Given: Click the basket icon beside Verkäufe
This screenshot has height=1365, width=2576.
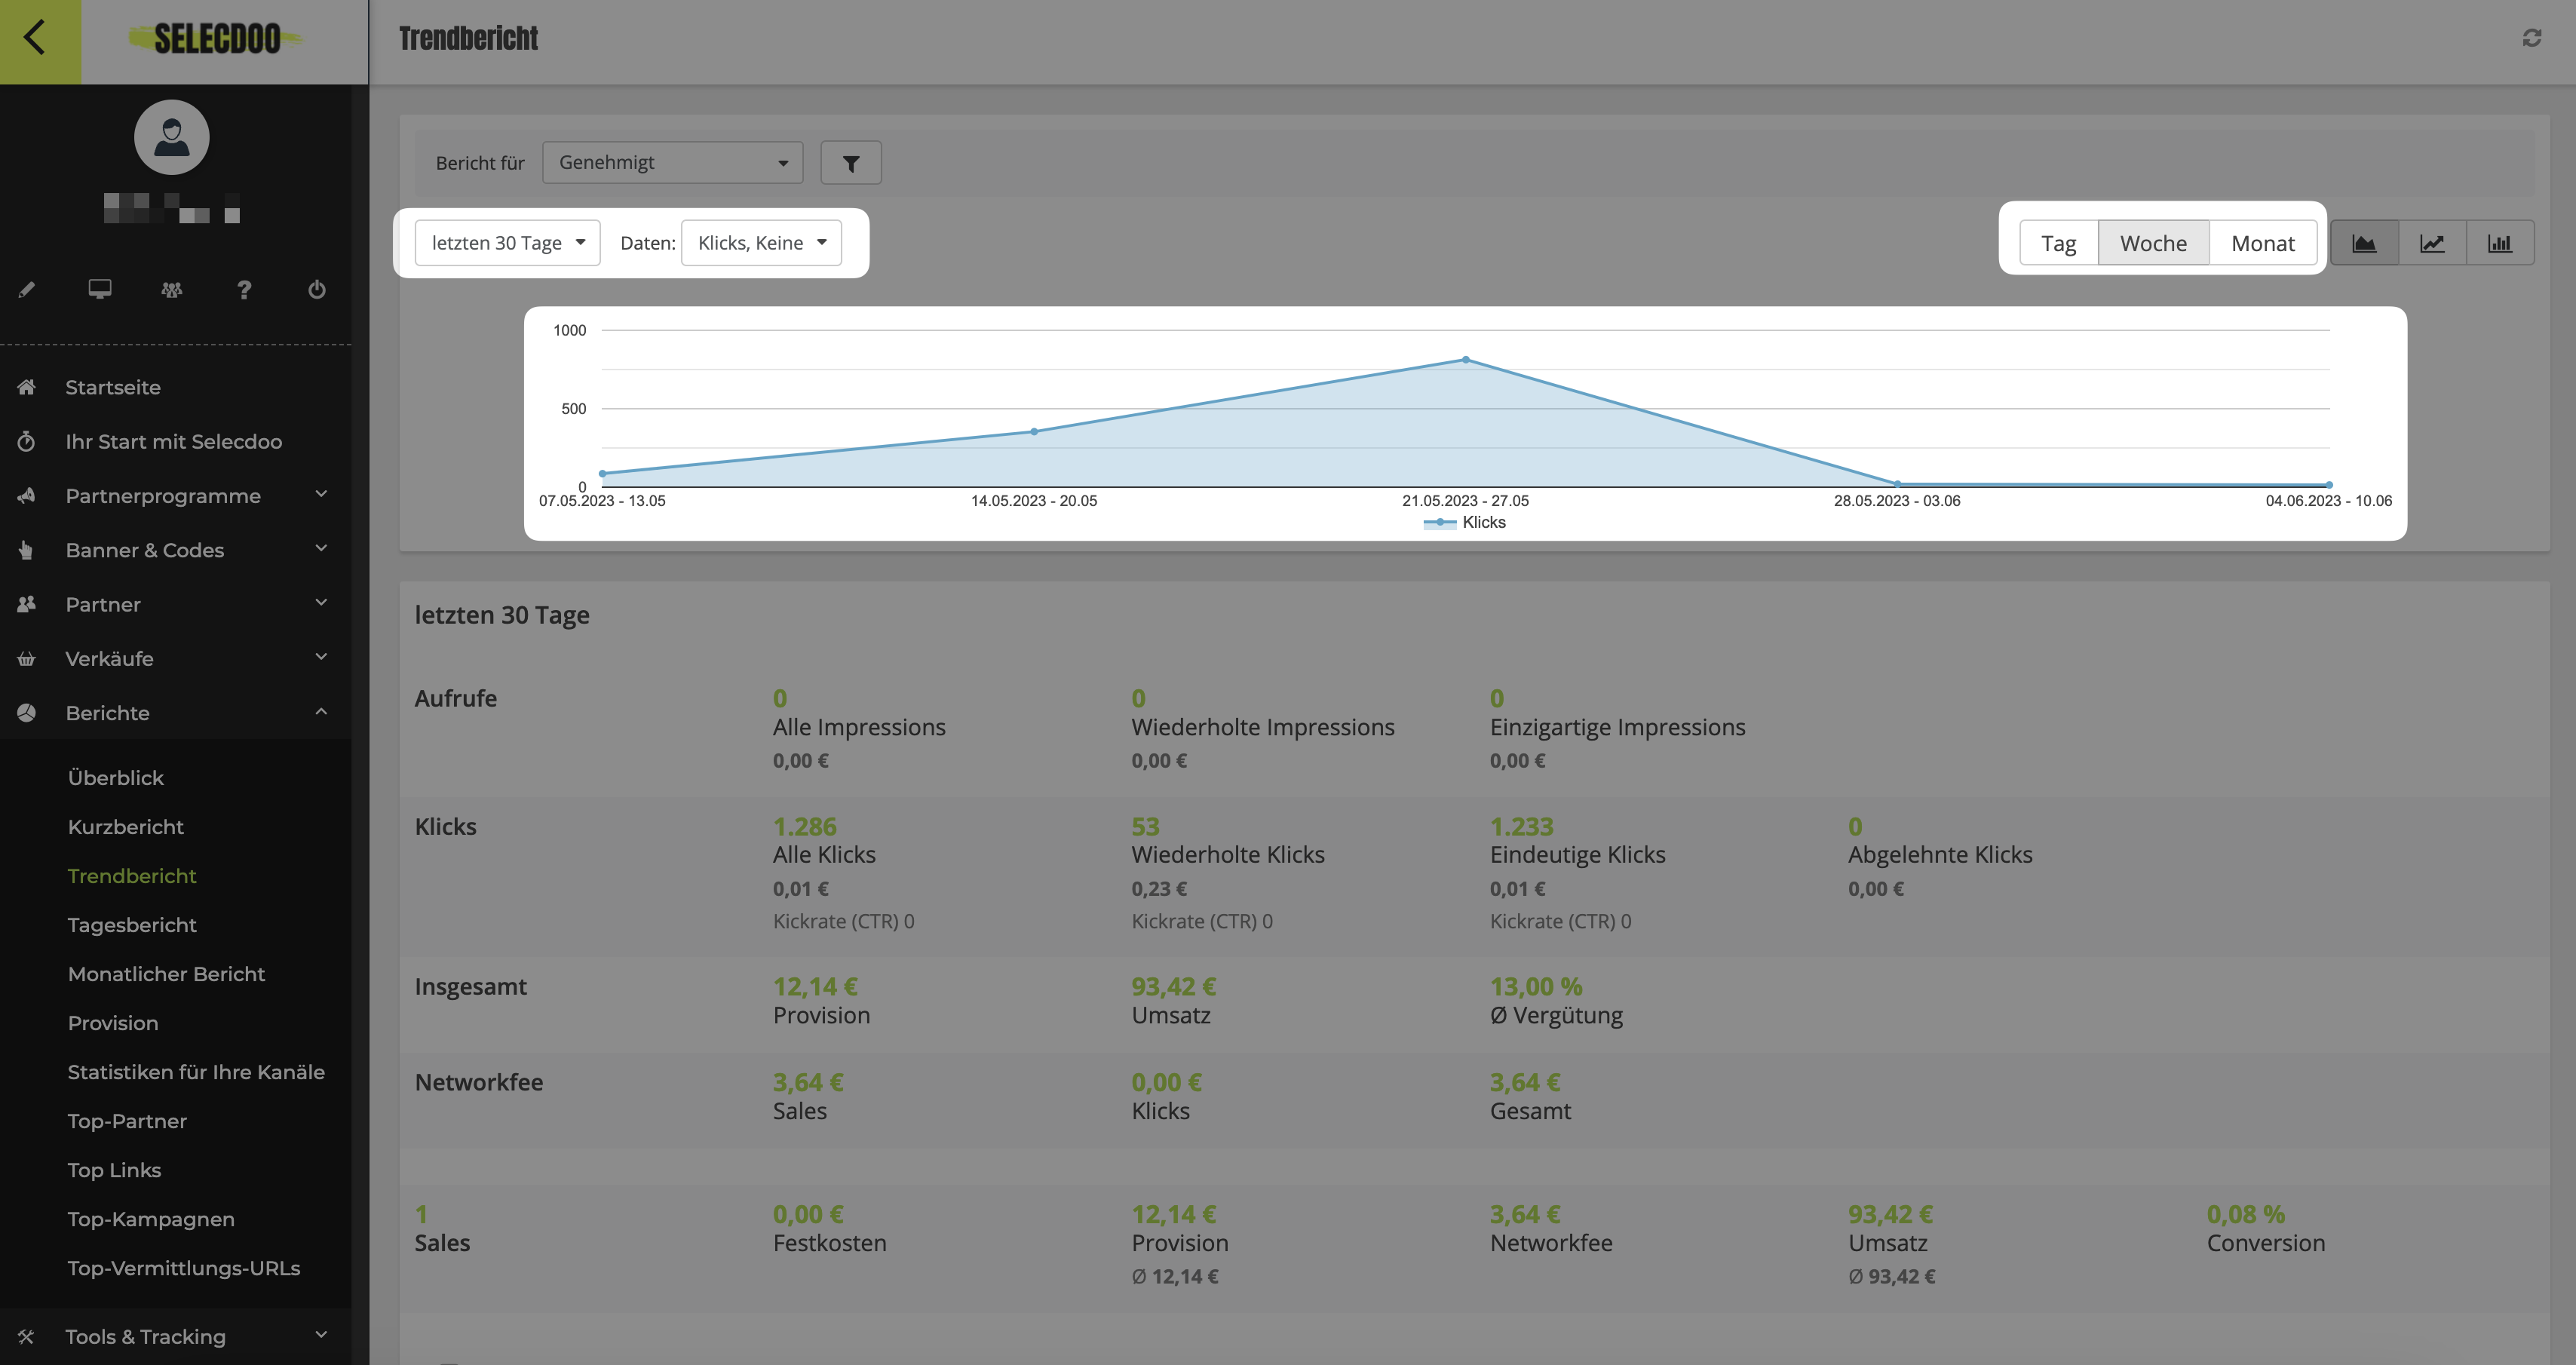Looking at the screenshot, I should point(27,658).
